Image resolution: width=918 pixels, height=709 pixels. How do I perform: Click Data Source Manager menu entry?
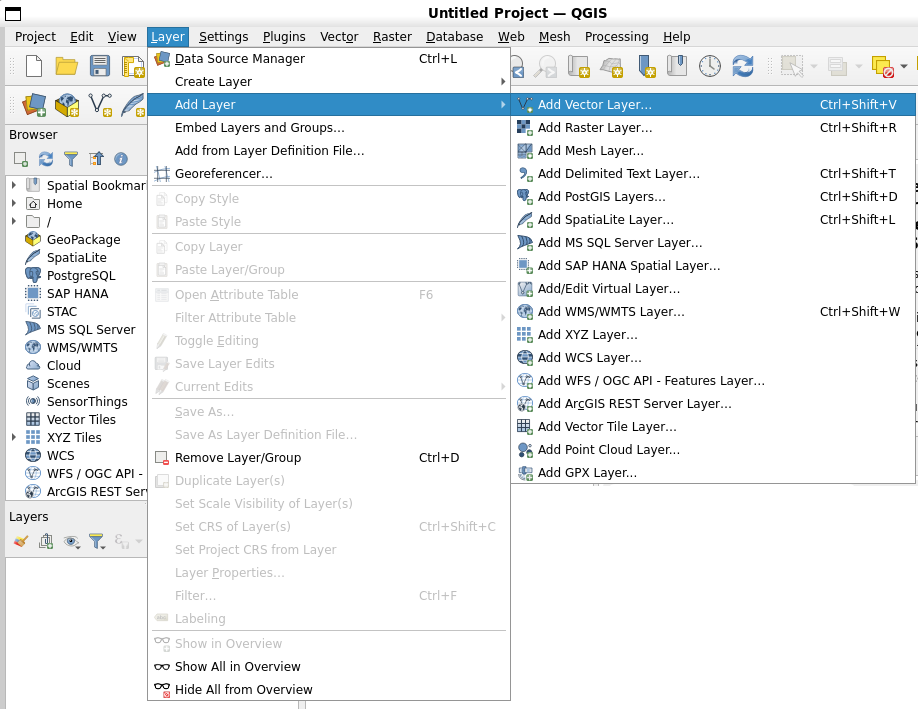click(239, 59)
